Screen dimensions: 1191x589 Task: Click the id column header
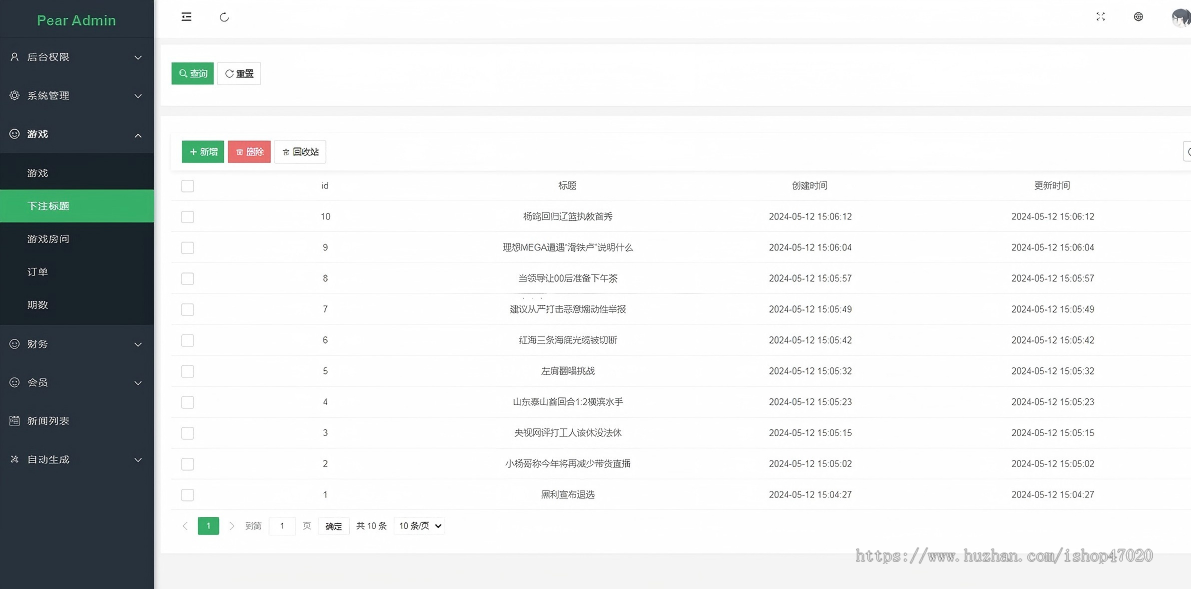325,185
